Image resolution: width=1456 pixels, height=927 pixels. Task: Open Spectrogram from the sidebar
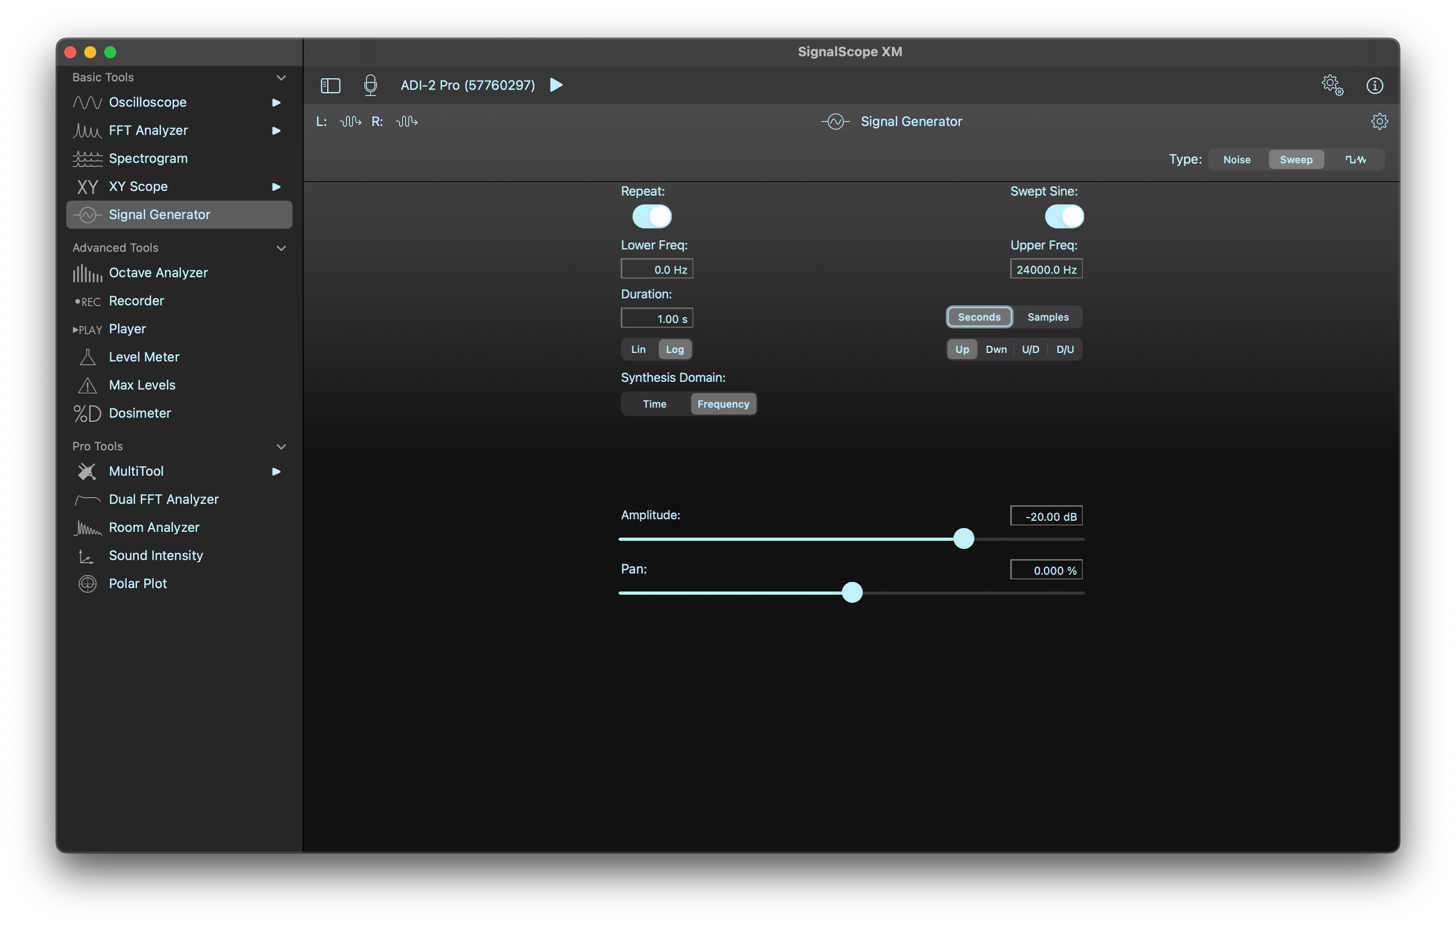pyautogui.click(x=148, y=159)
